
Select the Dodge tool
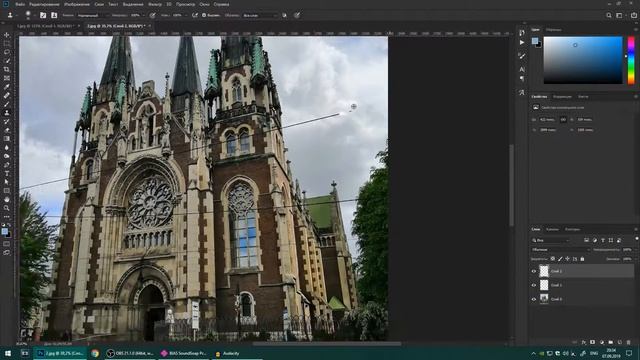coord(7,156)
